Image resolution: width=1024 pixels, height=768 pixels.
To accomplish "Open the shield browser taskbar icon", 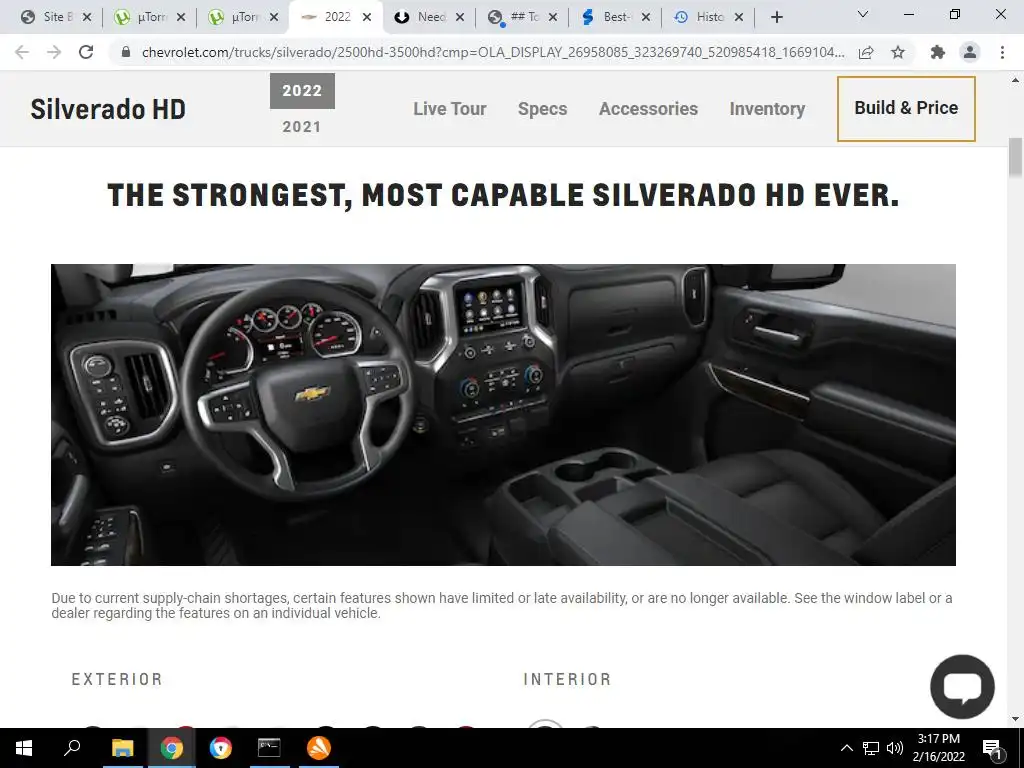I will (x=221, y=748).
